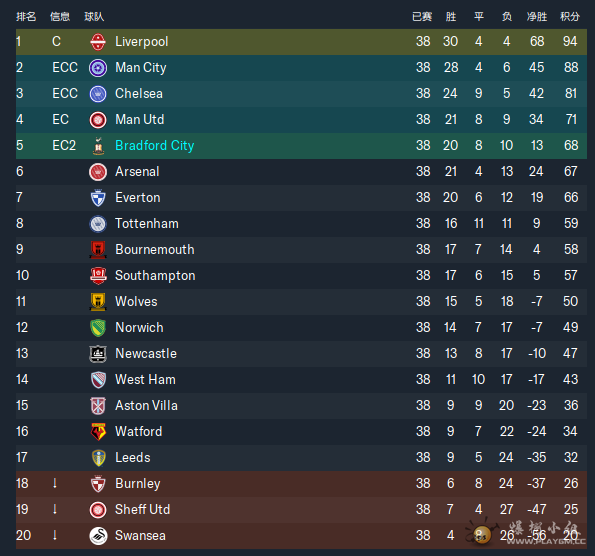Select the Chelsea club badge

98,94
